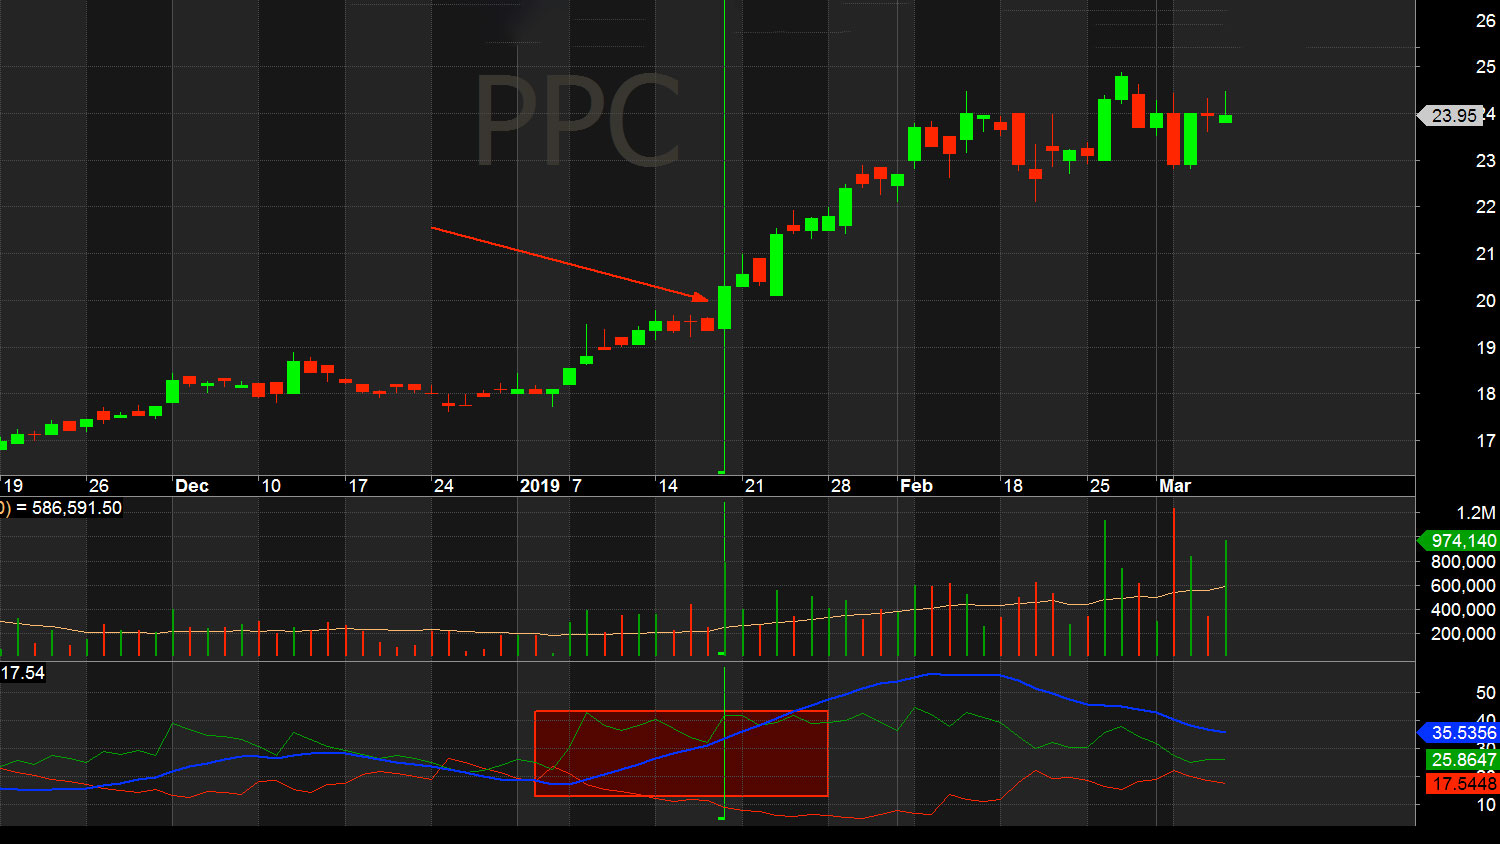This screenshot has width=1500, height=844.
Task: Click the 10 level on indicator axis
Action: (1486, 805)
